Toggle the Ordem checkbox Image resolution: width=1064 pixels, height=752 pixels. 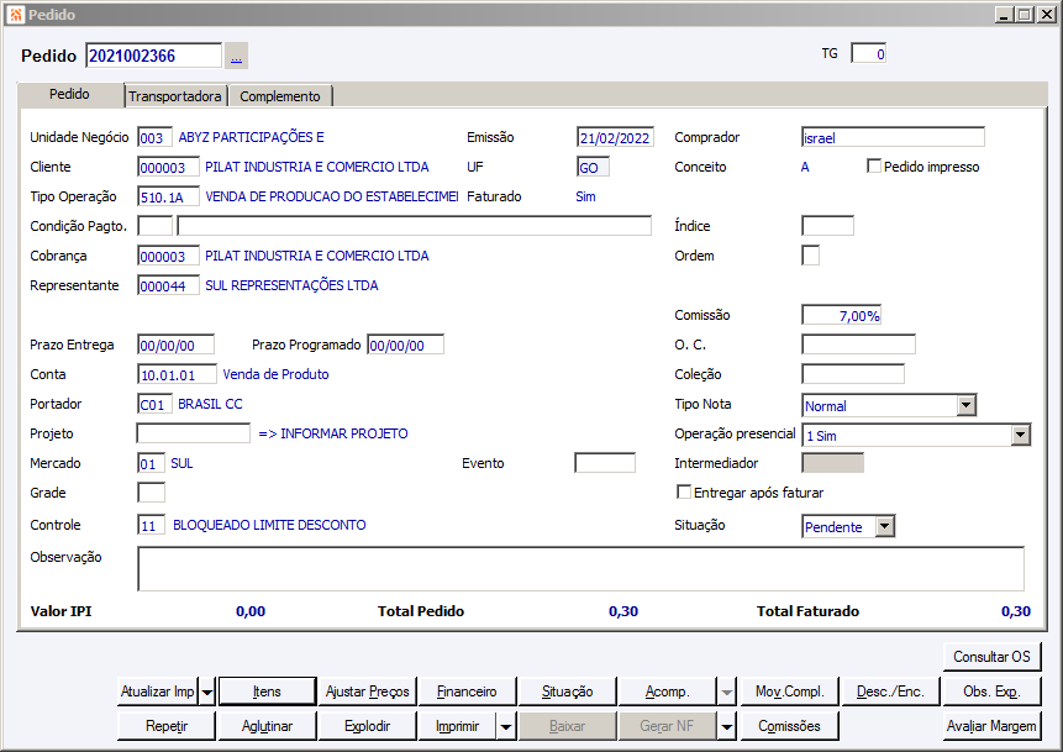point(810,256)
